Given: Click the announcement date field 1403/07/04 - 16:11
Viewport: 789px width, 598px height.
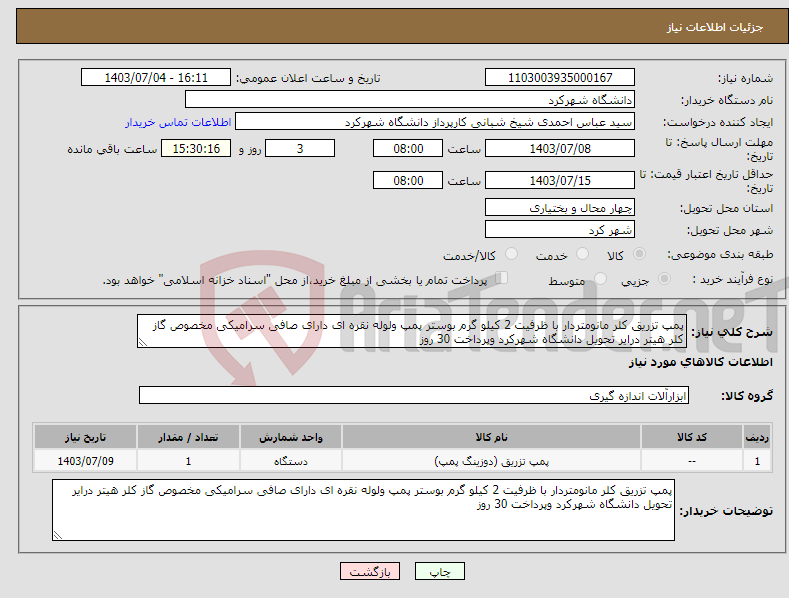Looking at the screenshot, I should click(155, 78).
